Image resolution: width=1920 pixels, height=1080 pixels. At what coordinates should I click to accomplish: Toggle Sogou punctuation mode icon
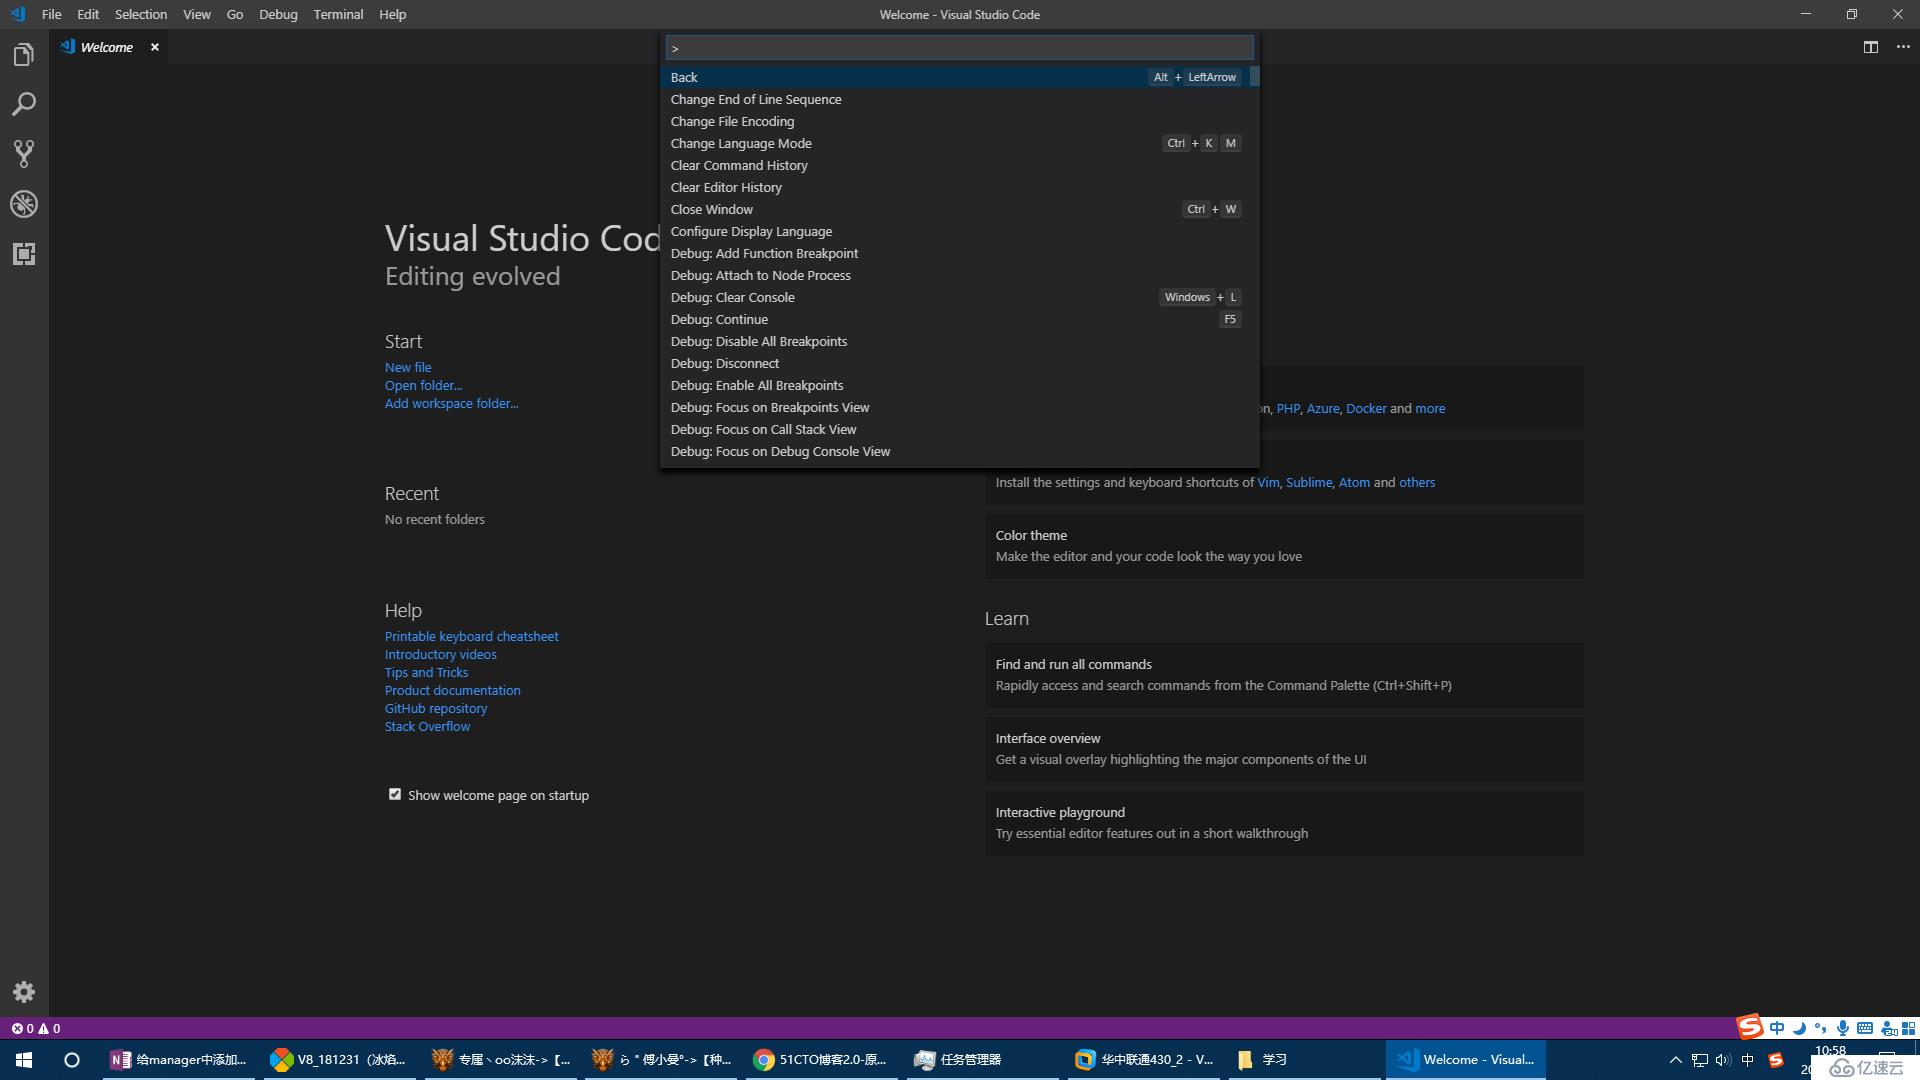(x=1821, y=1028)
